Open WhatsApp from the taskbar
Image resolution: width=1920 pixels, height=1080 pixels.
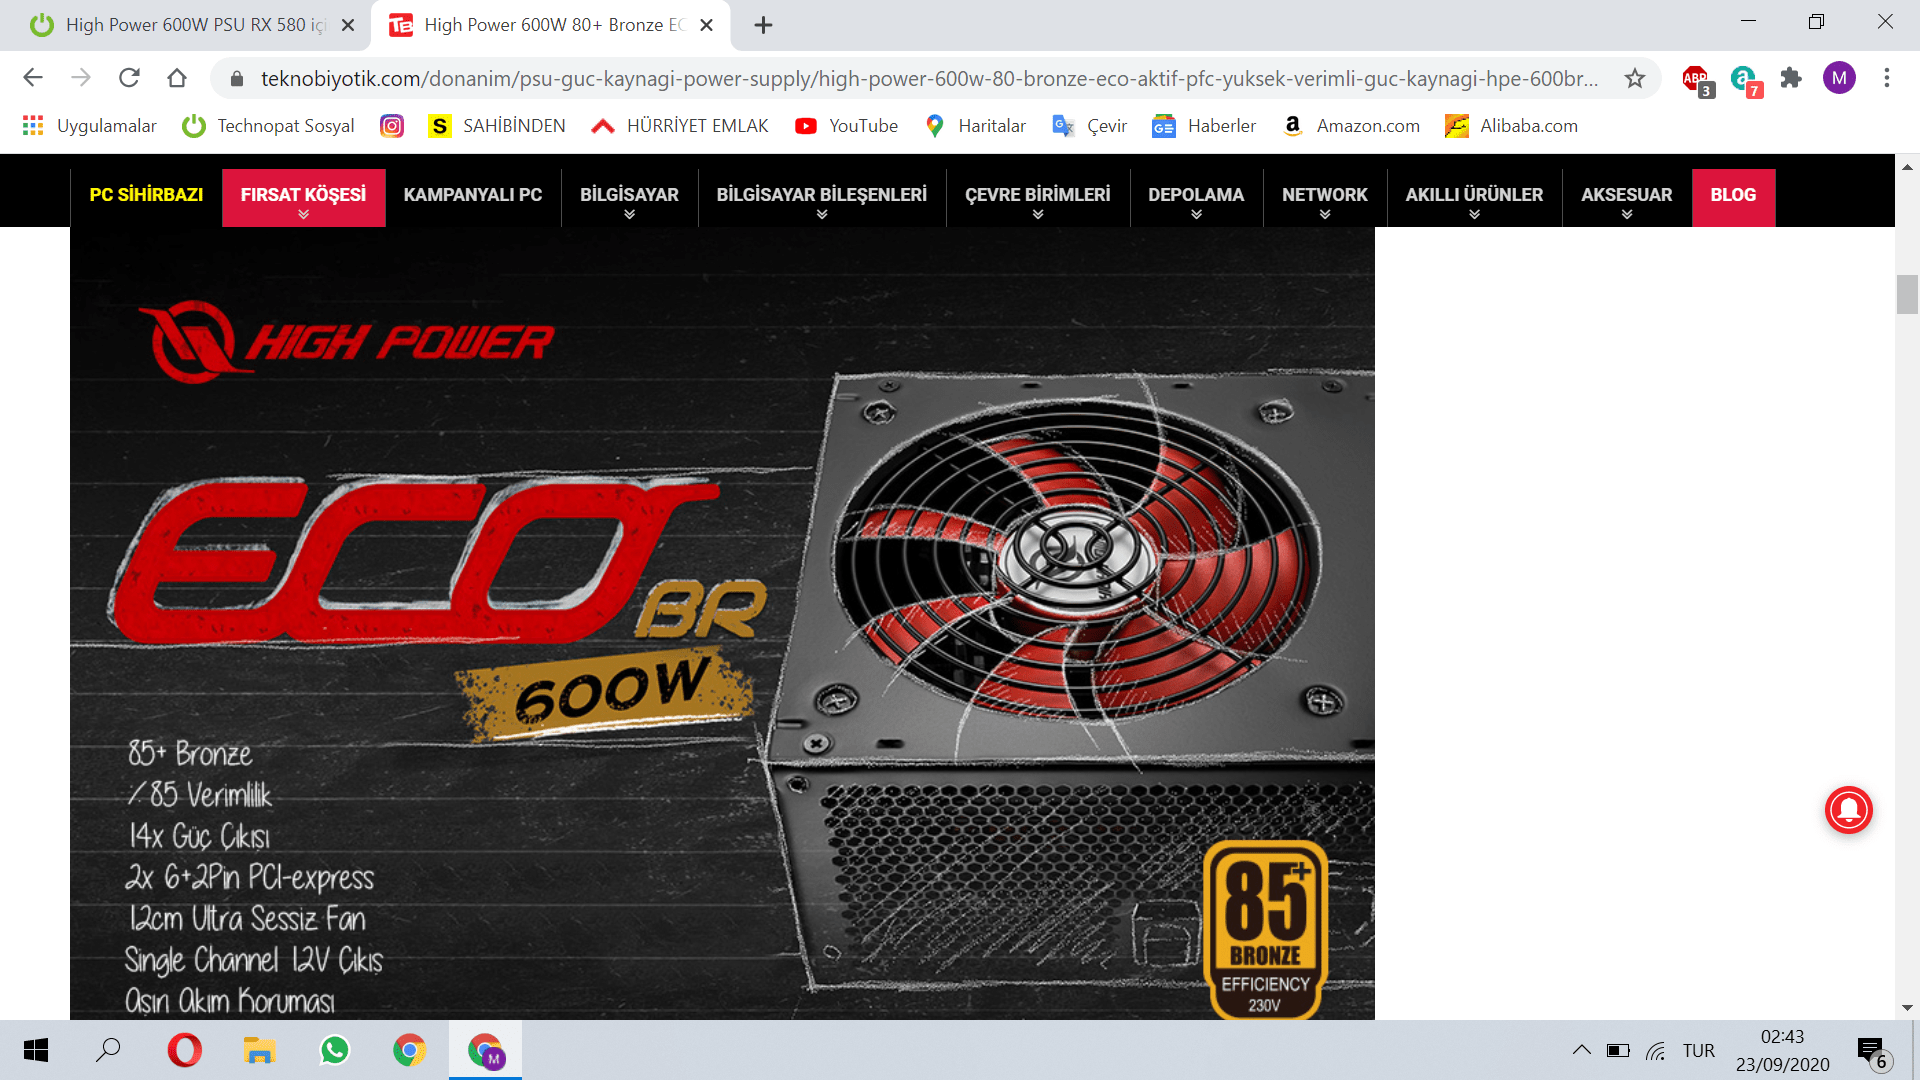(x=334, y=1050)
